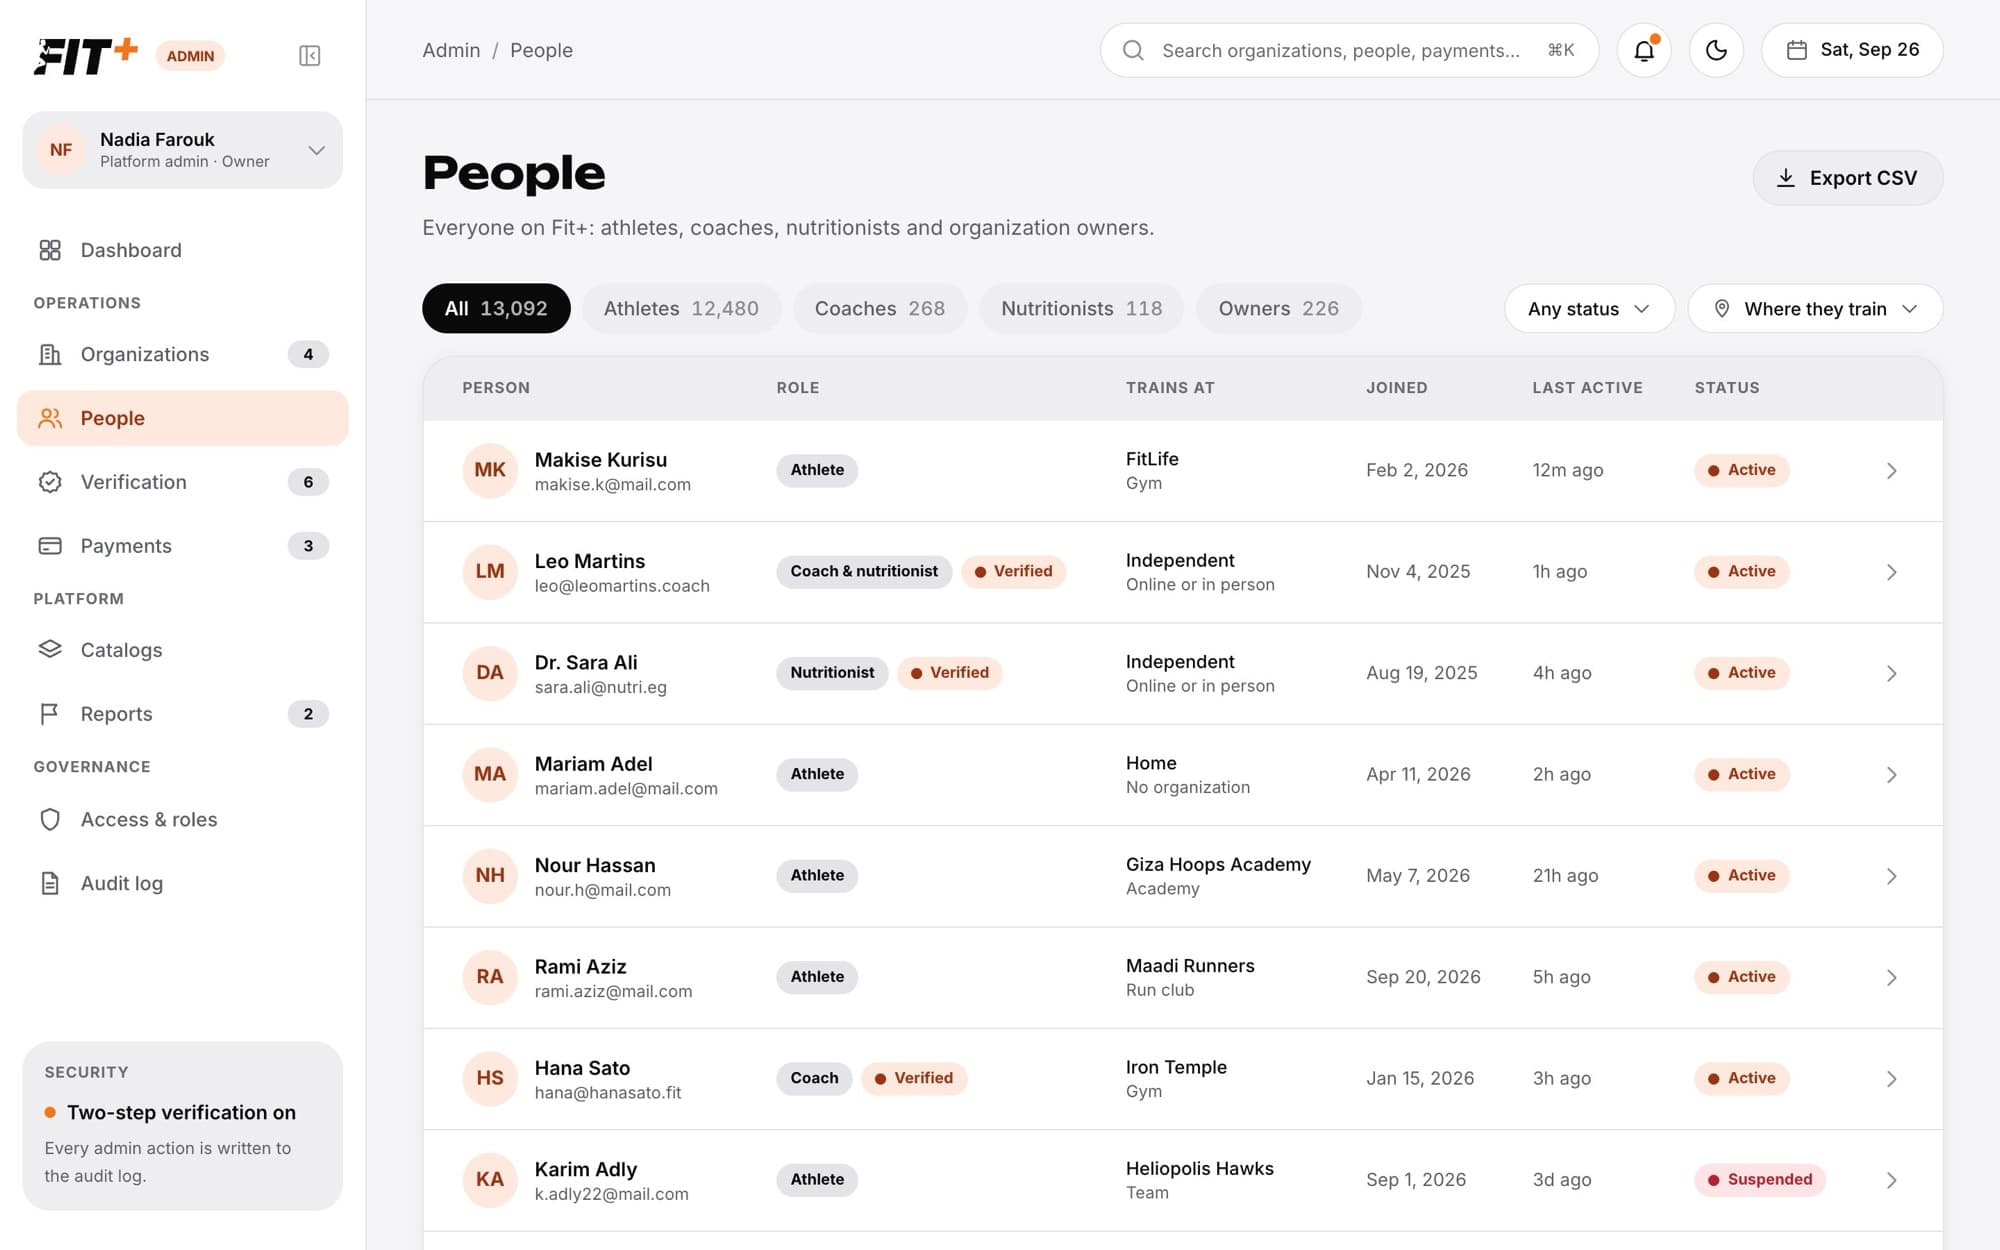The width and height of the screenshot is (2000, 1250).
Task: Click the Fit+ logo
Action: (x=86, y=56)
